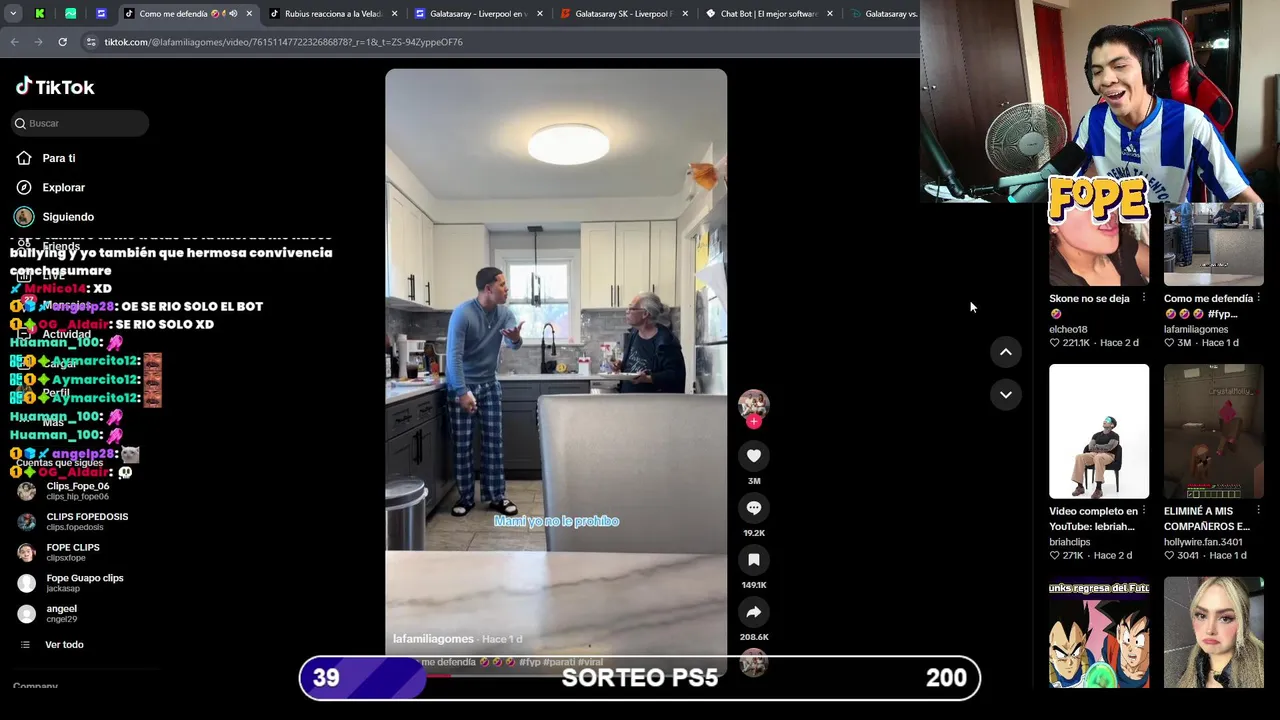Screen dimensions: 1280x720
Task: Switch to the Chat Bot El mejor software tab
Action: pos(769,14)
